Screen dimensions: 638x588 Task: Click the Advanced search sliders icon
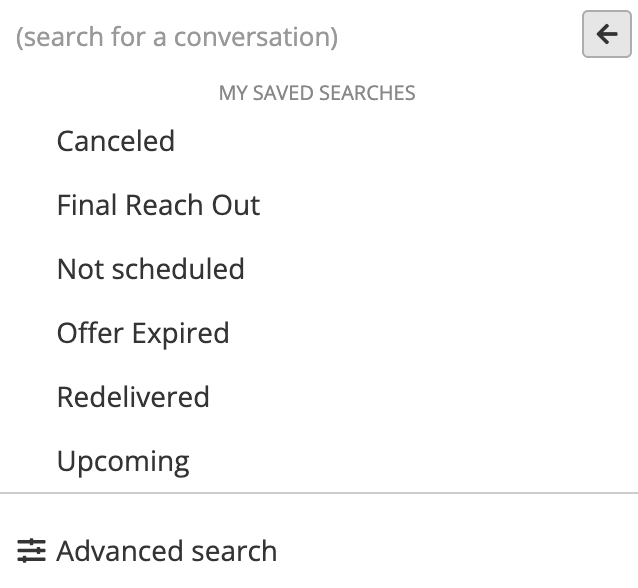click(31, 551)
